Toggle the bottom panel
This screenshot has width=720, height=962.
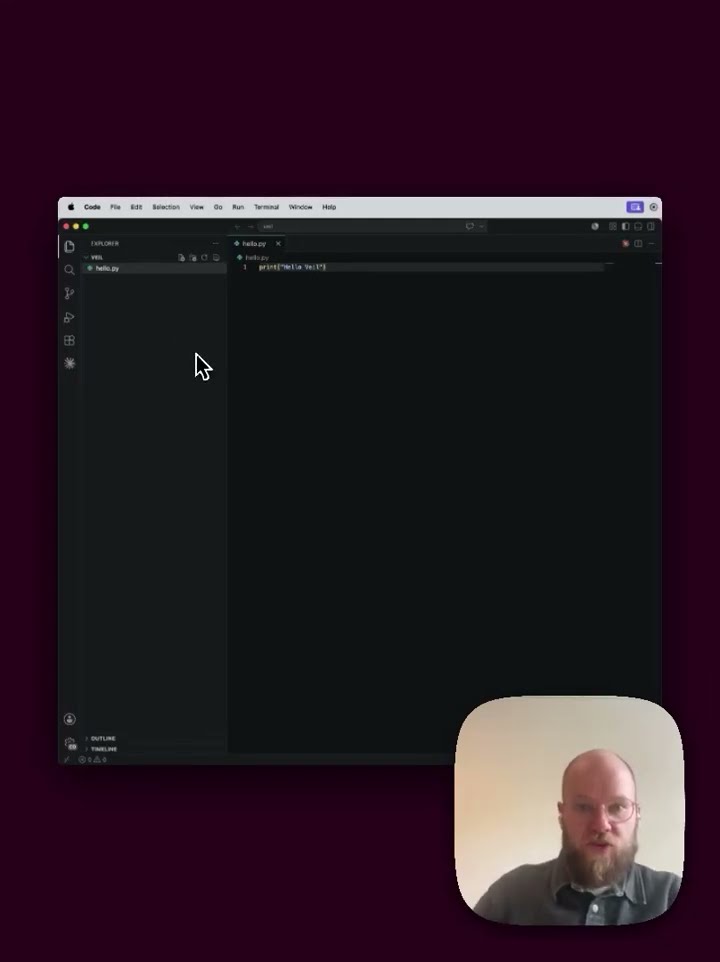(x=638, y=226)
